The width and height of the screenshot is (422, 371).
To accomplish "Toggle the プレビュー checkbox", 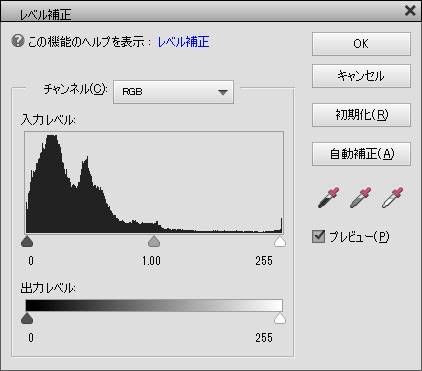I will (x=318, y=236).
